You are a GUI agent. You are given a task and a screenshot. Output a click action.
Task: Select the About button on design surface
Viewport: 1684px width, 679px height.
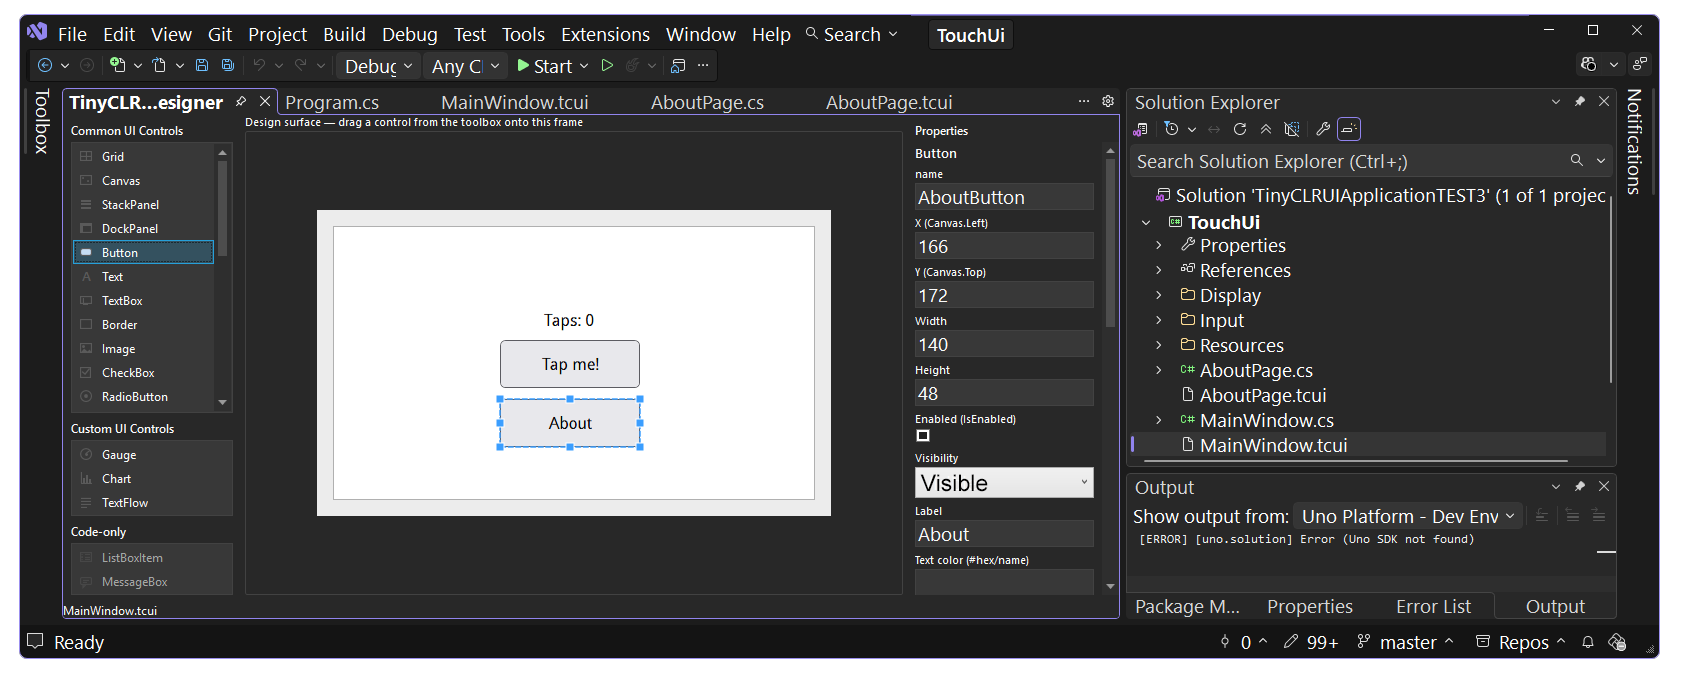point(570,423)
